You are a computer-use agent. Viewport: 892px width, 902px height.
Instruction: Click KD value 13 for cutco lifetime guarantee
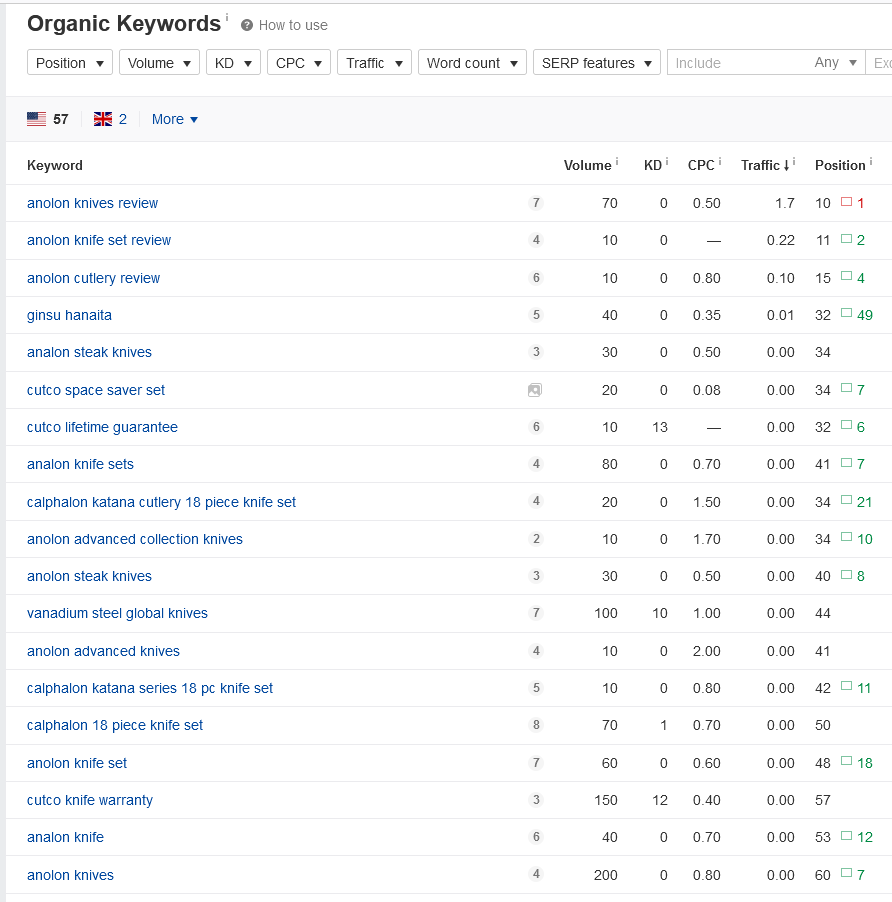[660, 427]
